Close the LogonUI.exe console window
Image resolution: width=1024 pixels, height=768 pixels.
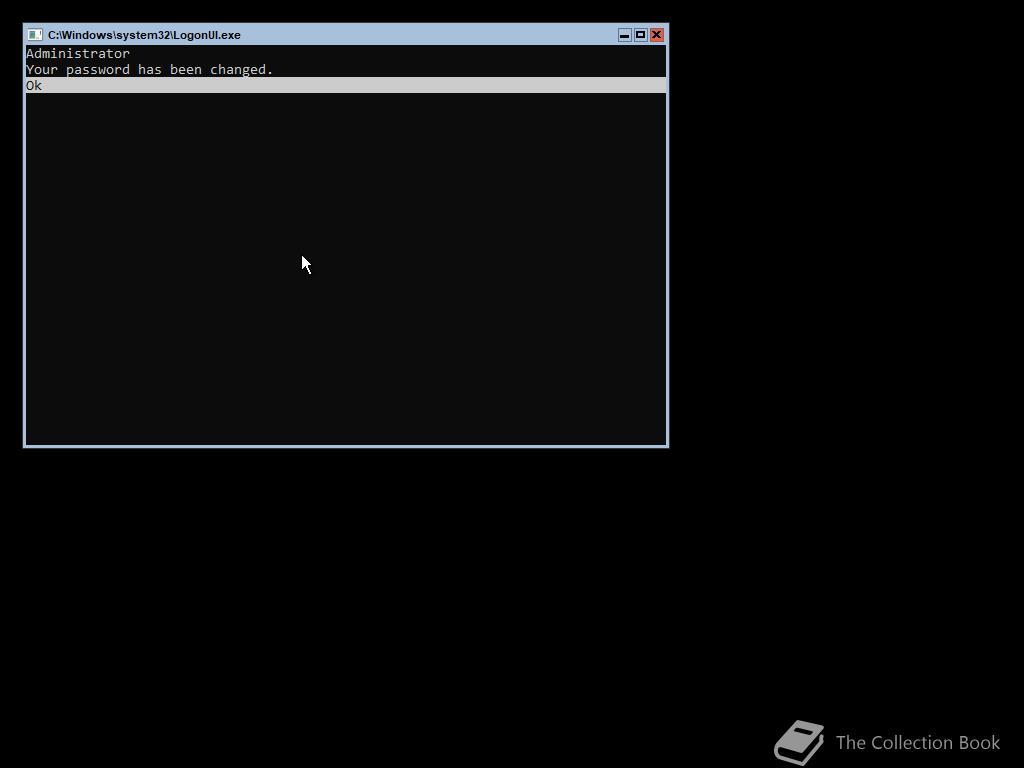coord(657,35)
